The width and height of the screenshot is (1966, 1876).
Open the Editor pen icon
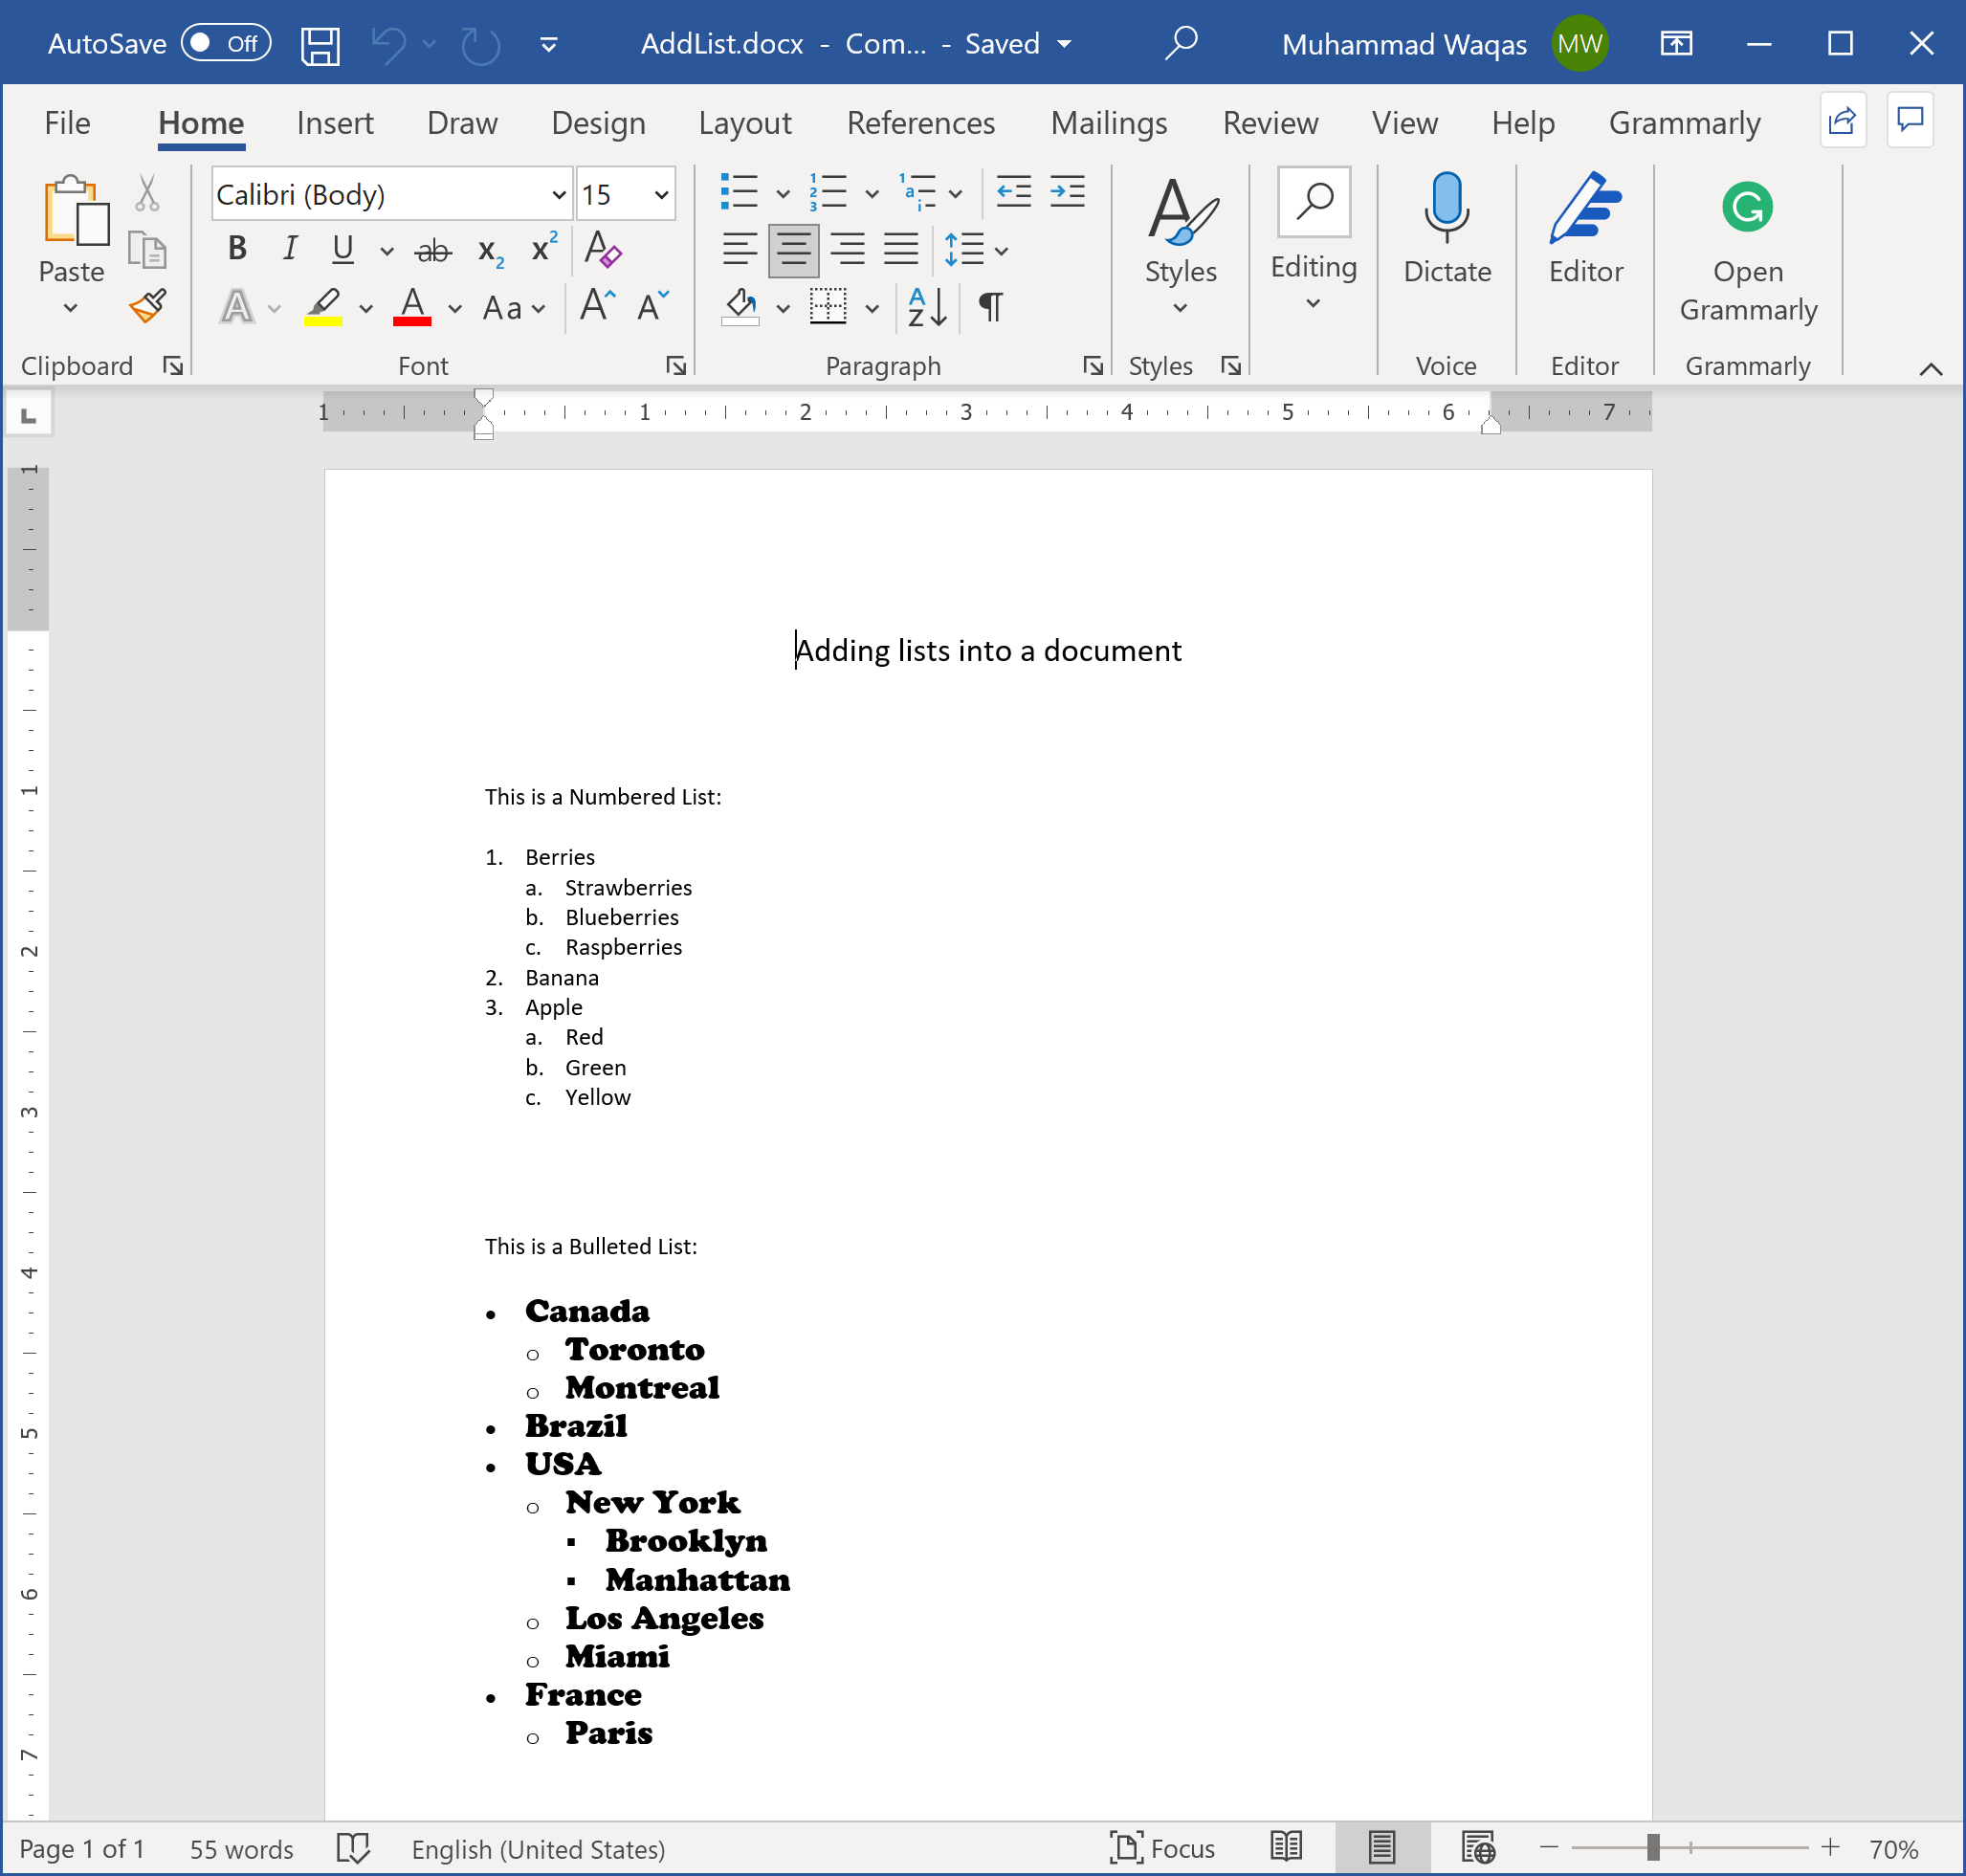coord(1585,208)
